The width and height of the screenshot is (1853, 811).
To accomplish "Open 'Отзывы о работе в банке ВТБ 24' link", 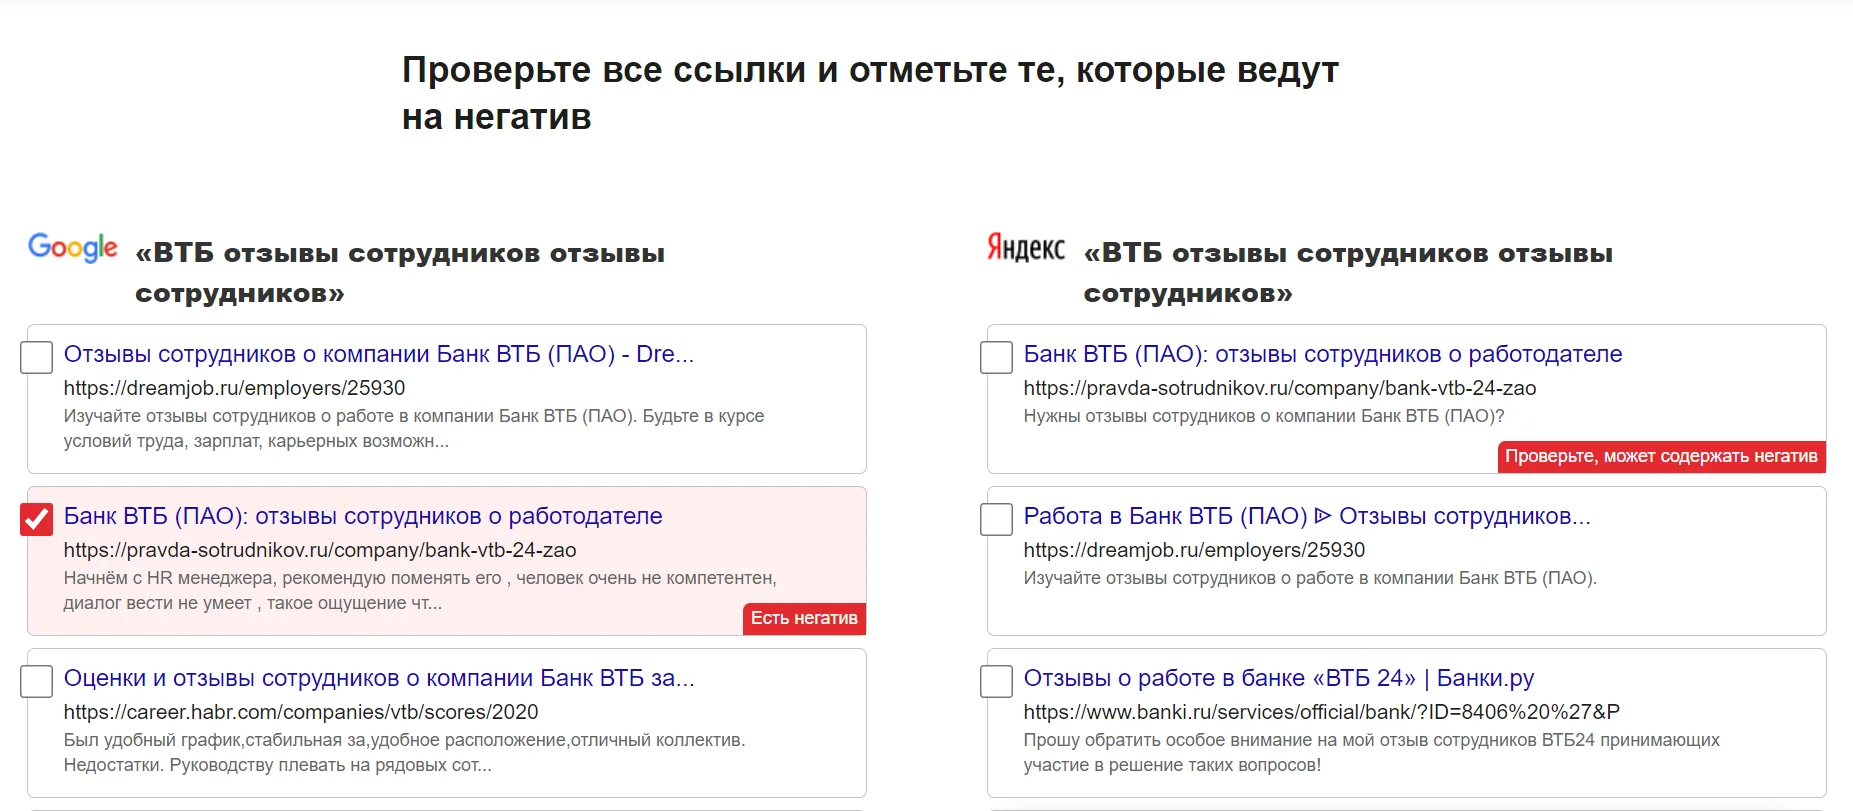I will click(x=1278, y=678).
